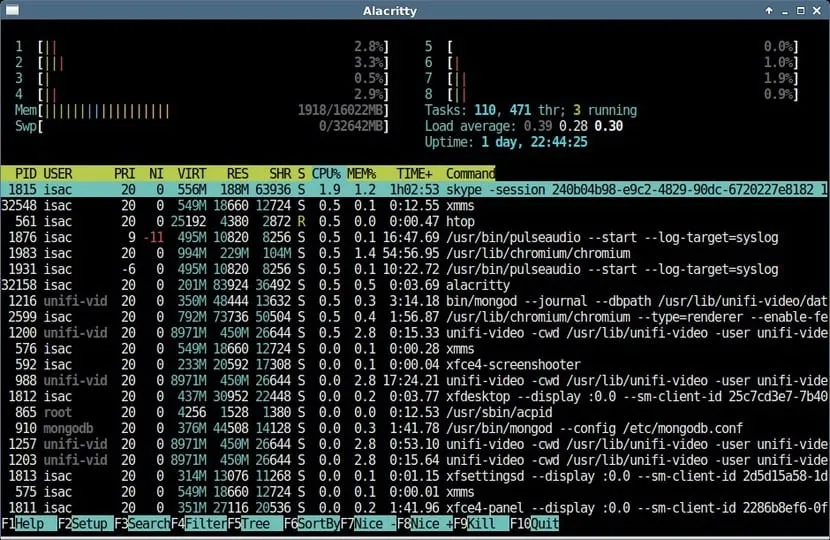
Task: Select the htop process row PID 561
Action: click(415, 221)
